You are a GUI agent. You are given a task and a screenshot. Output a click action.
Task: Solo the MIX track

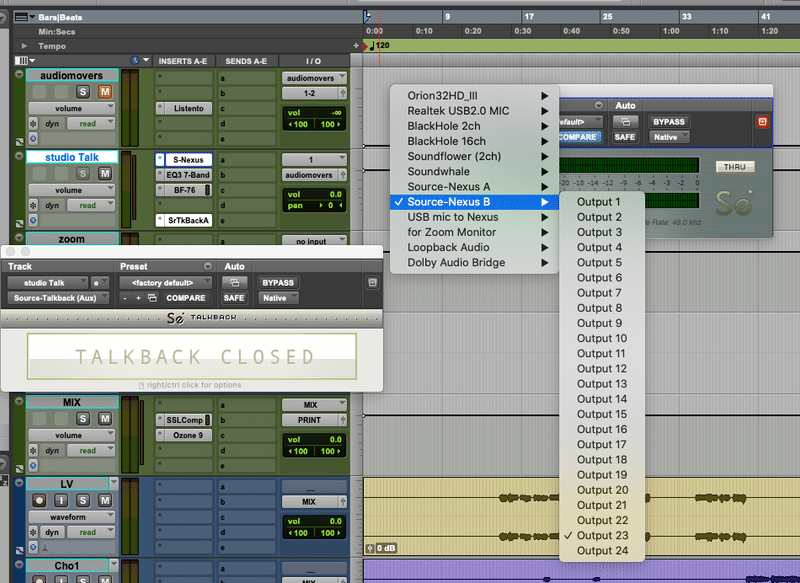[83, 419]
